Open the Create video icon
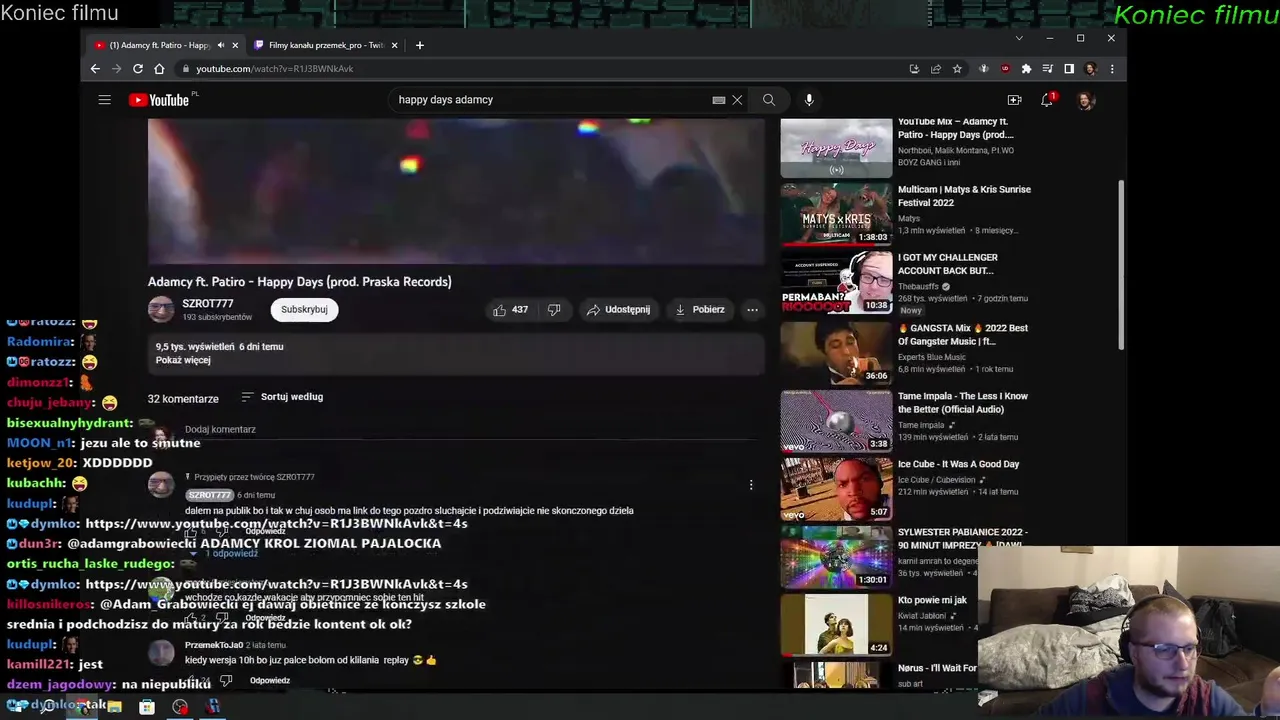This screenshot has height=720, width=1280. coord(1014,100)
